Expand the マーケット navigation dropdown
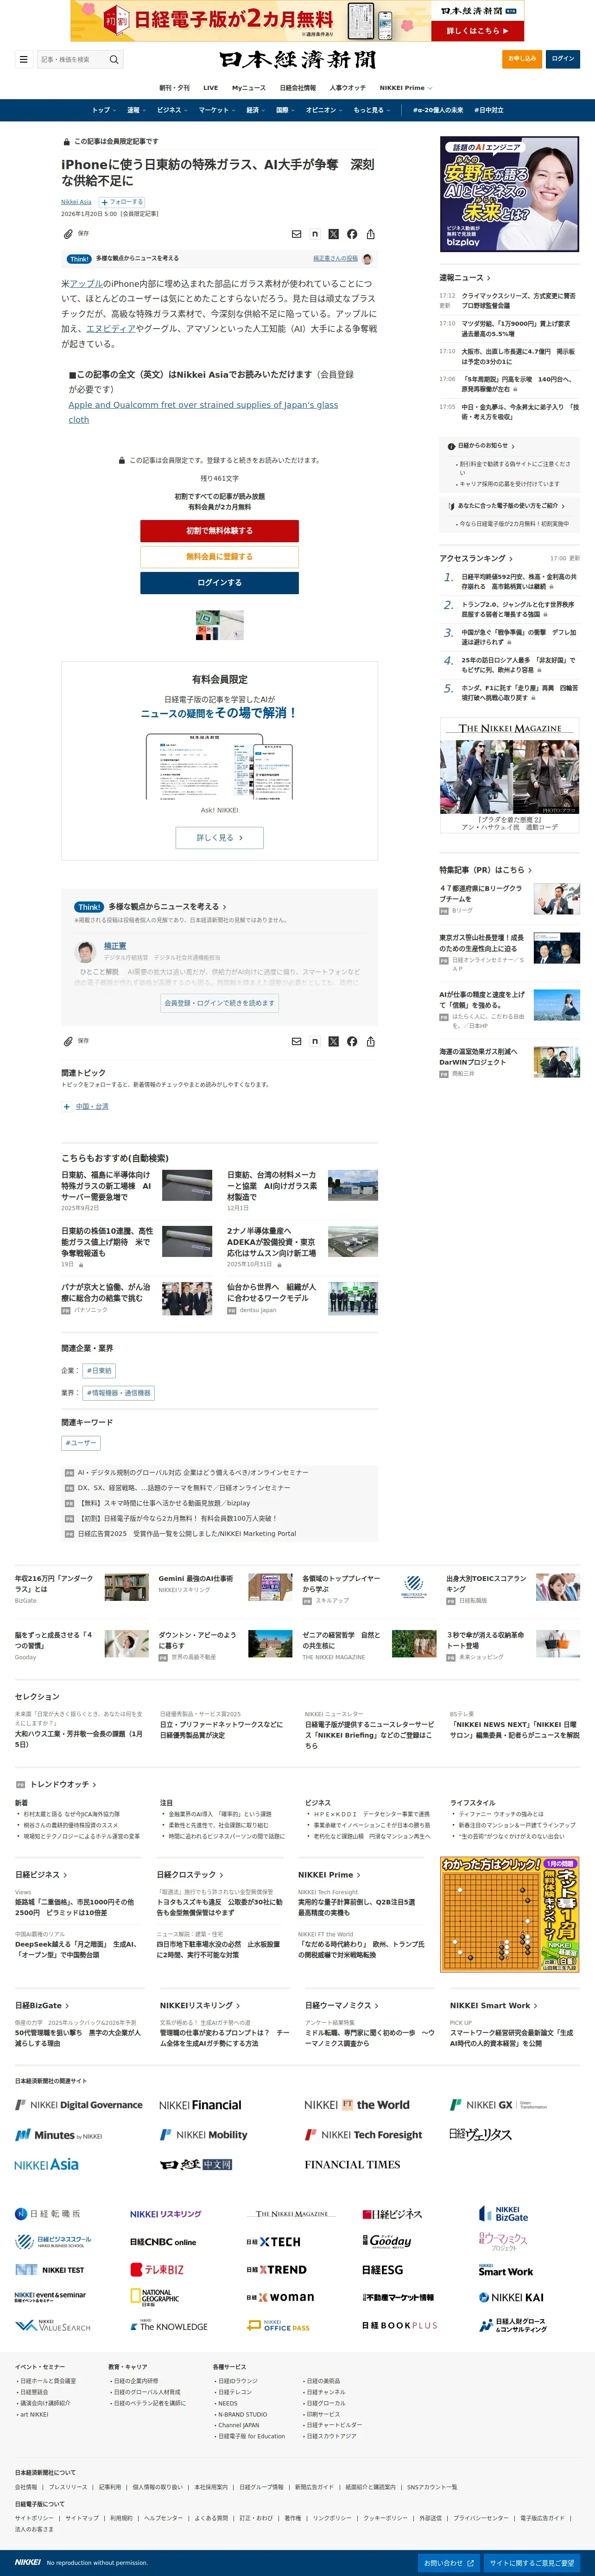 pyautogui.click(x=216, y=110)
